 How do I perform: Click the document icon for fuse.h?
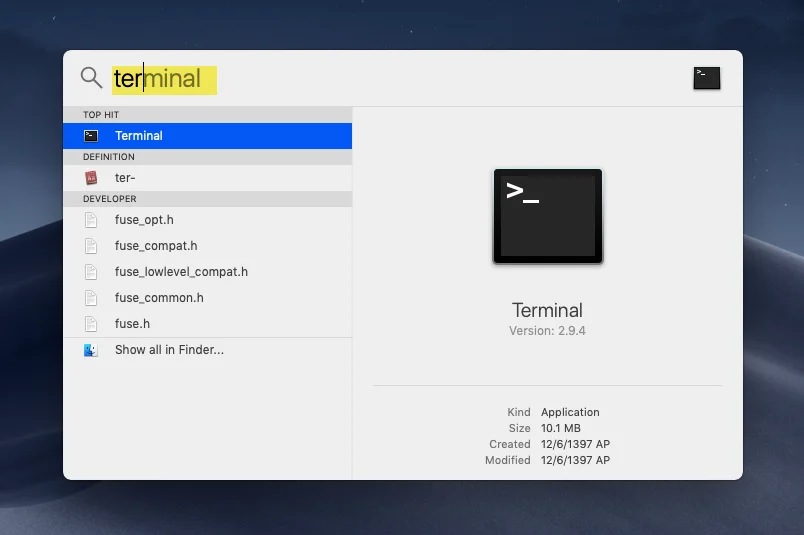(x=91, y=324)
